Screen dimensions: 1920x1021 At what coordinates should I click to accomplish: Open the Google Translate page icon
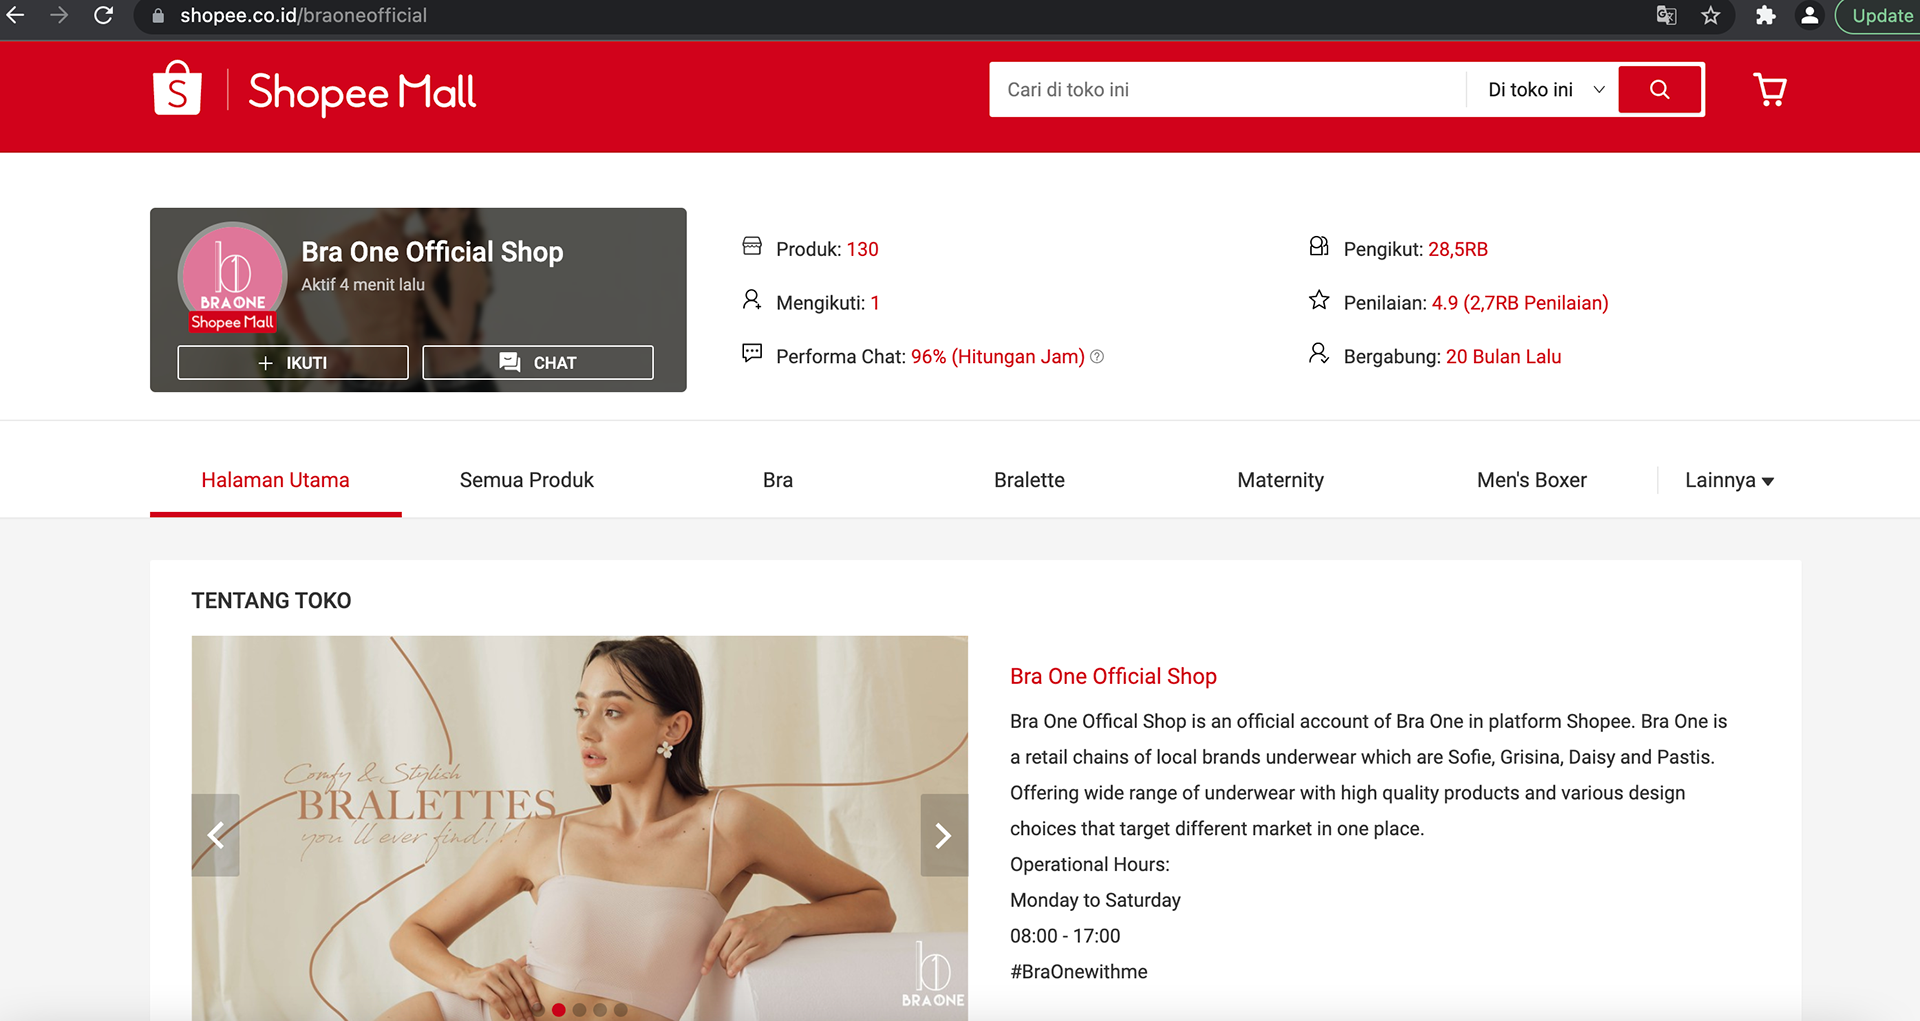pyautogui.click(x=1666, y=15)
